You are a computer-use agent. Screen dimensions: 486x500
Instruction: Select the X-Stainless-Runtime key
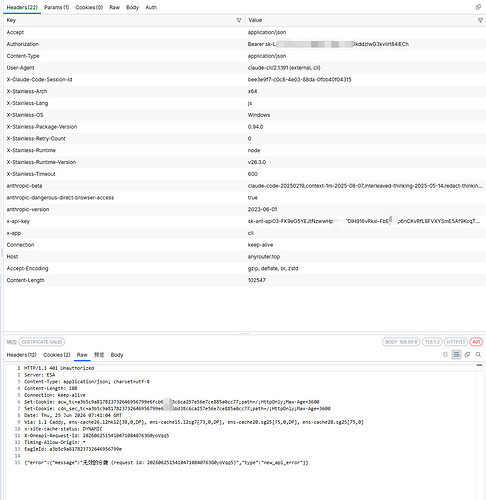[x=31, y=150]
